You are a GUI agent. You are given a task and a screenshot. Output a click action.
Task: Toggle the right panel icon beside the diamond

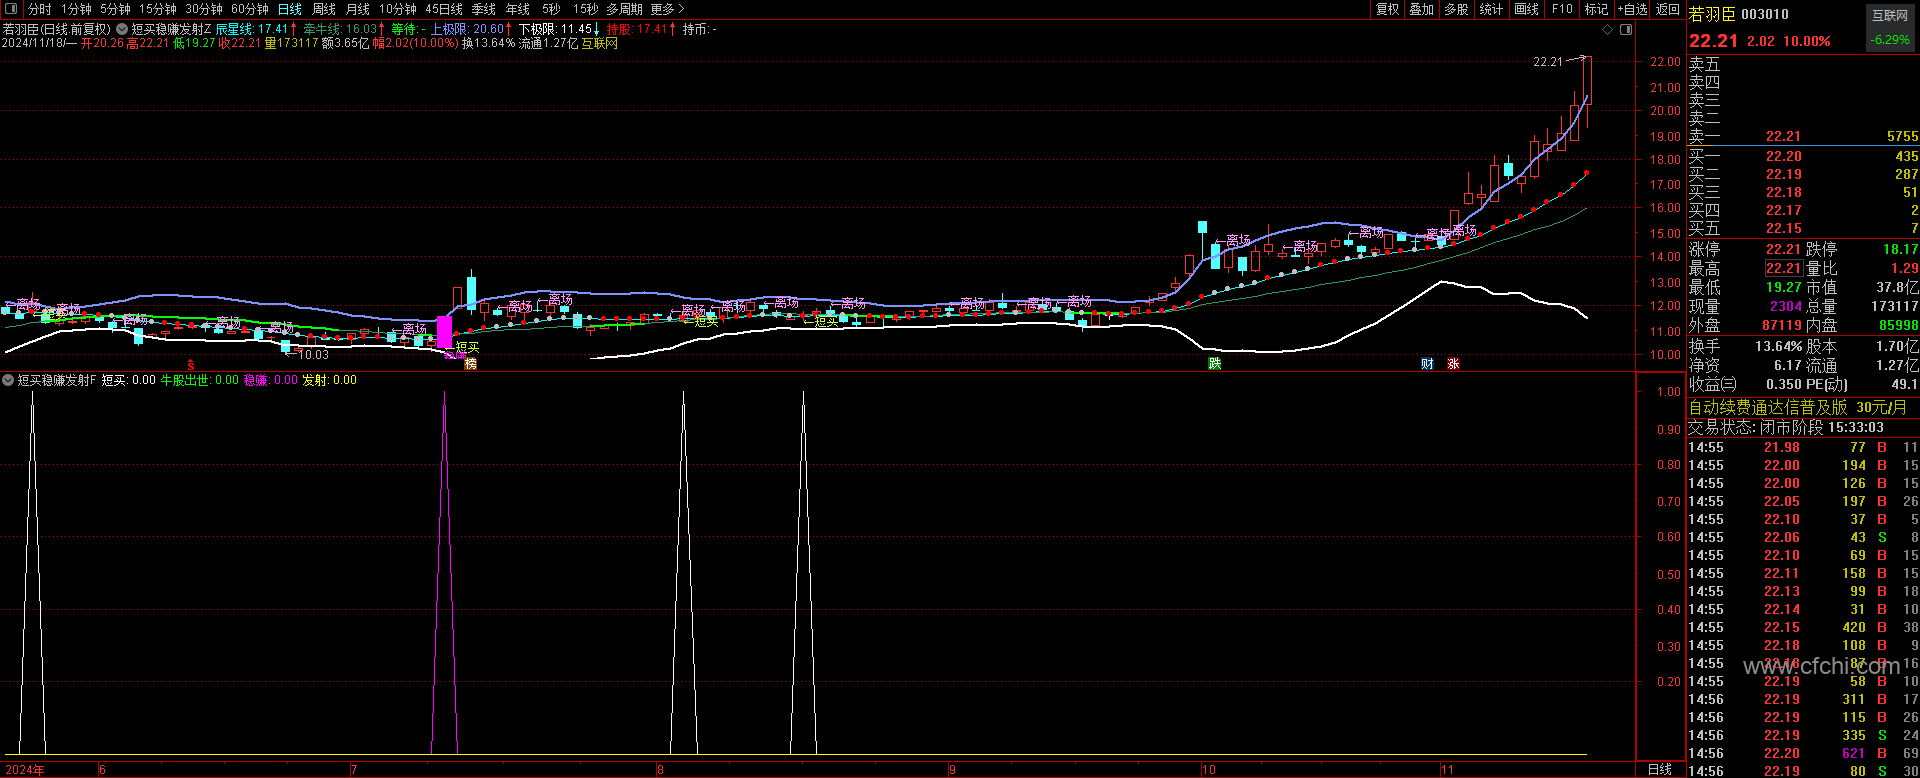[x=1626, y=30]
